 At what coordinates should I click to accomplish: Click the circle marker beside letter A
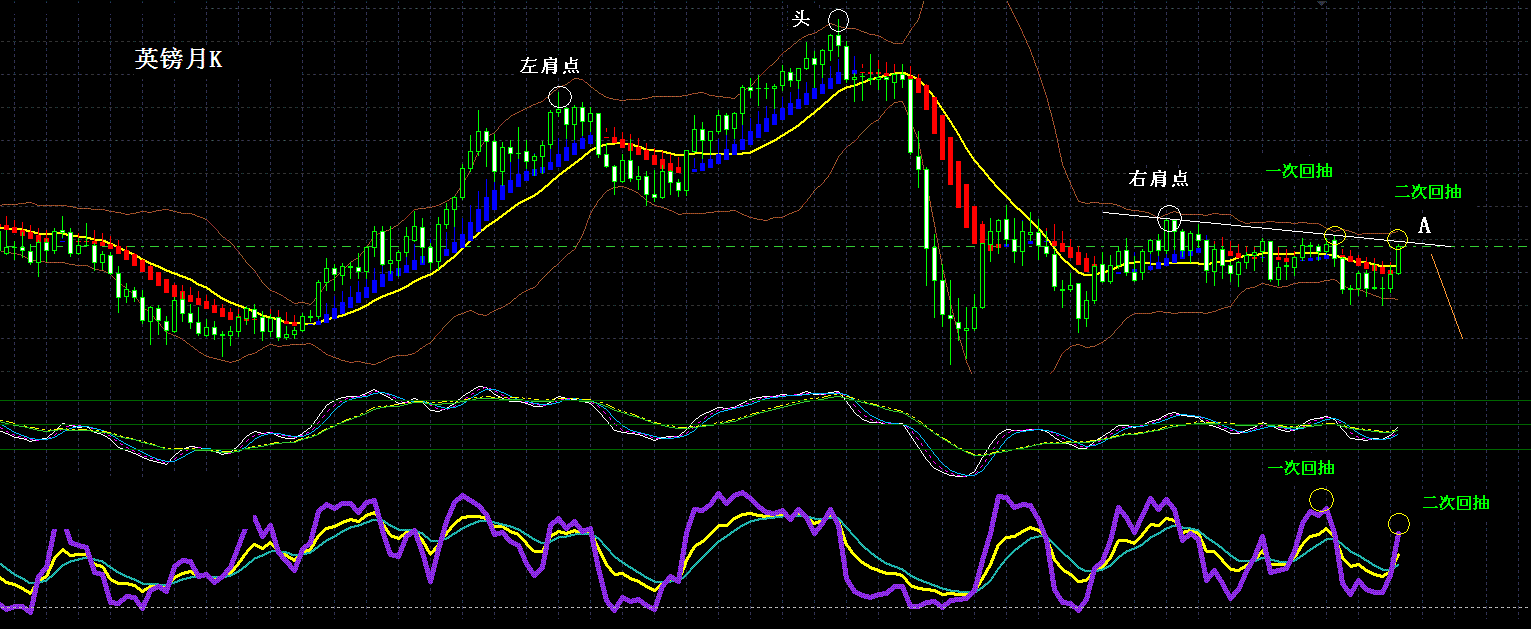1398,239
